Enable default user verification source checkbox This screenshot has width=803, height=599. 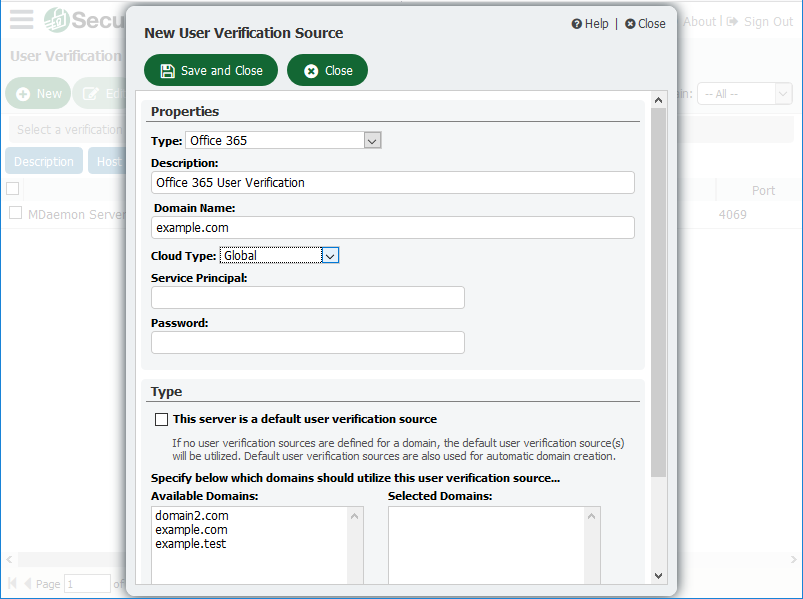(x=161, y=420)
